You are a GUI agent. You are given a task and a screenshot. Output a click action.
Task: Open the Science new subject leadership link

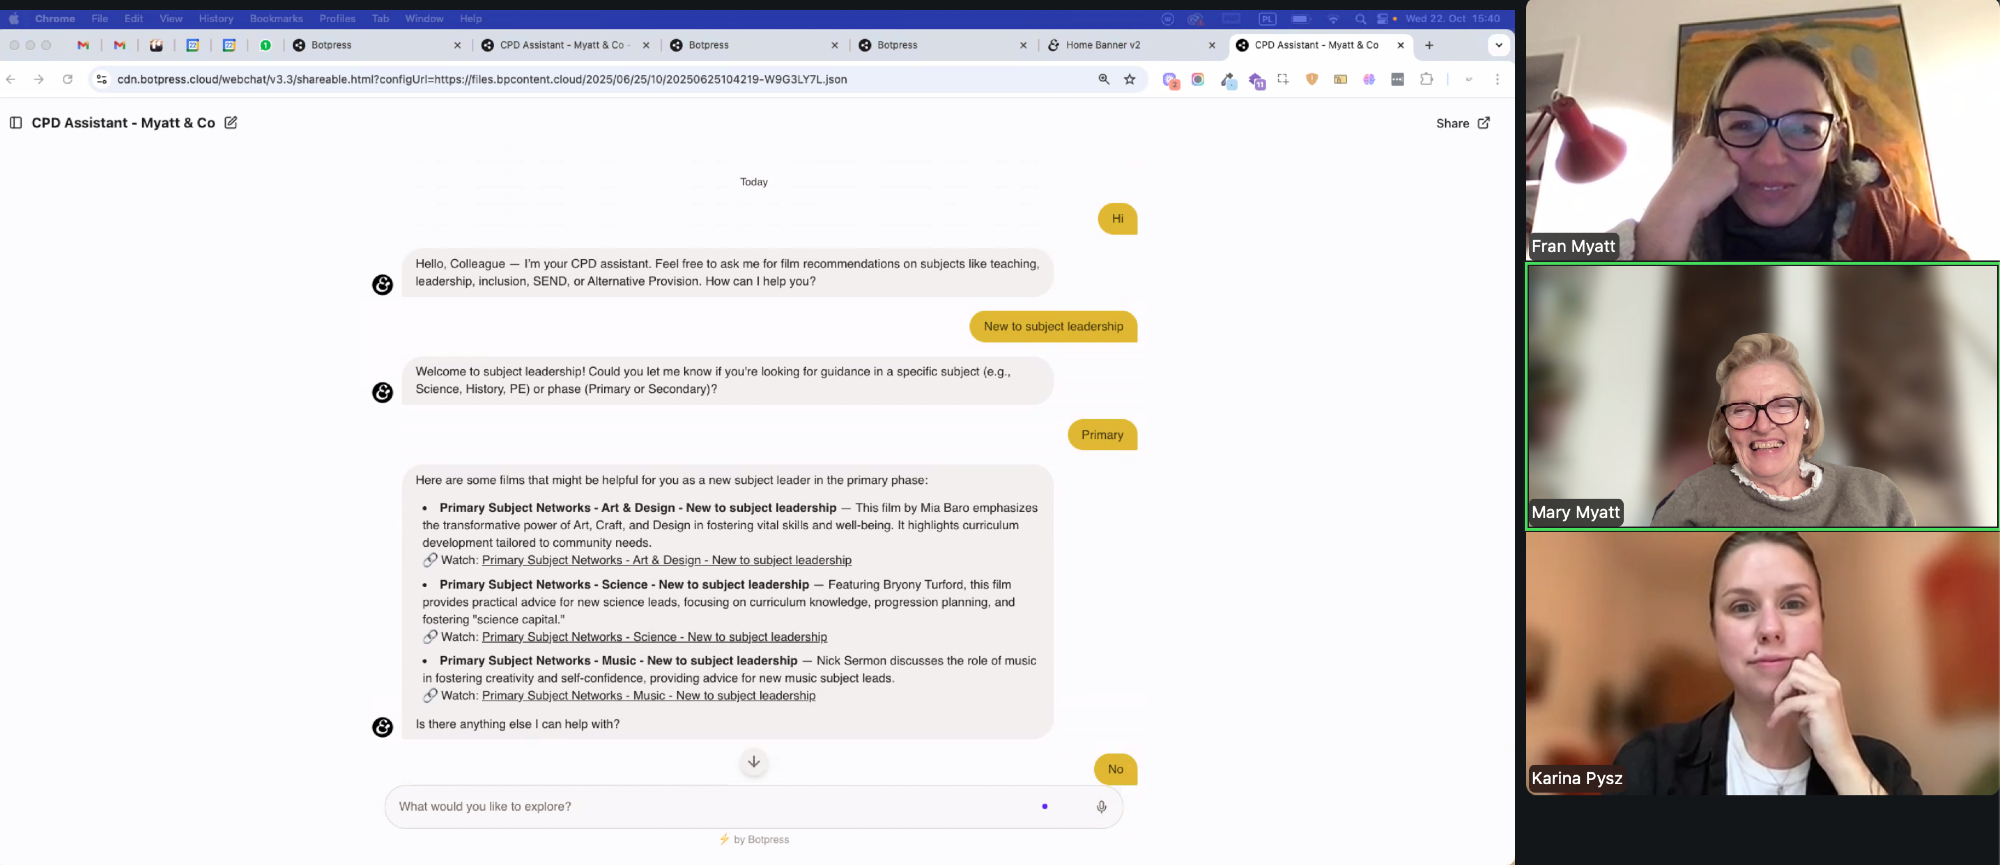[654, 637]
